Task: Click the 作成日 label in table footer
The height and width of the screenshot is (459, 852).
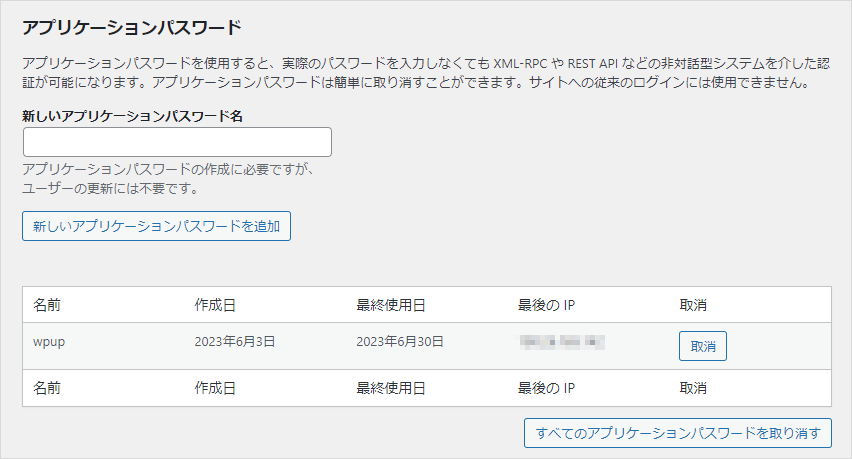Action: pyautogui.click(x=215, y=388)
